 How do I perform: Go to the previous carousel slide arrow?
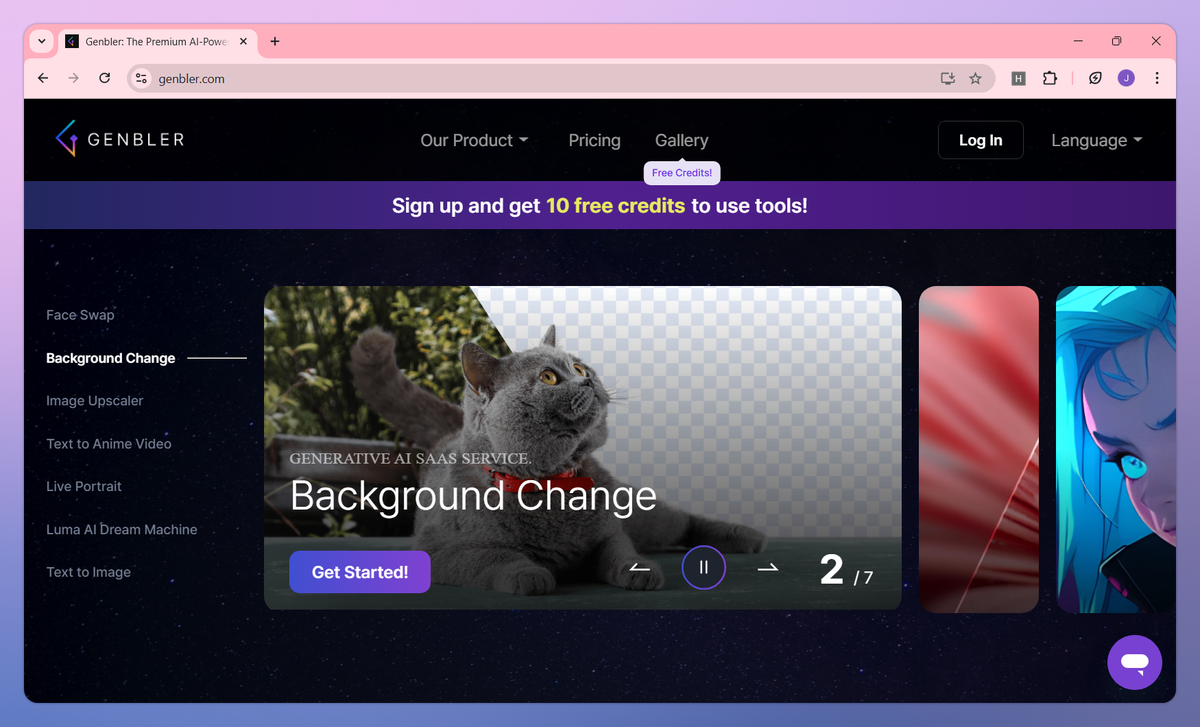coord(639,567)
